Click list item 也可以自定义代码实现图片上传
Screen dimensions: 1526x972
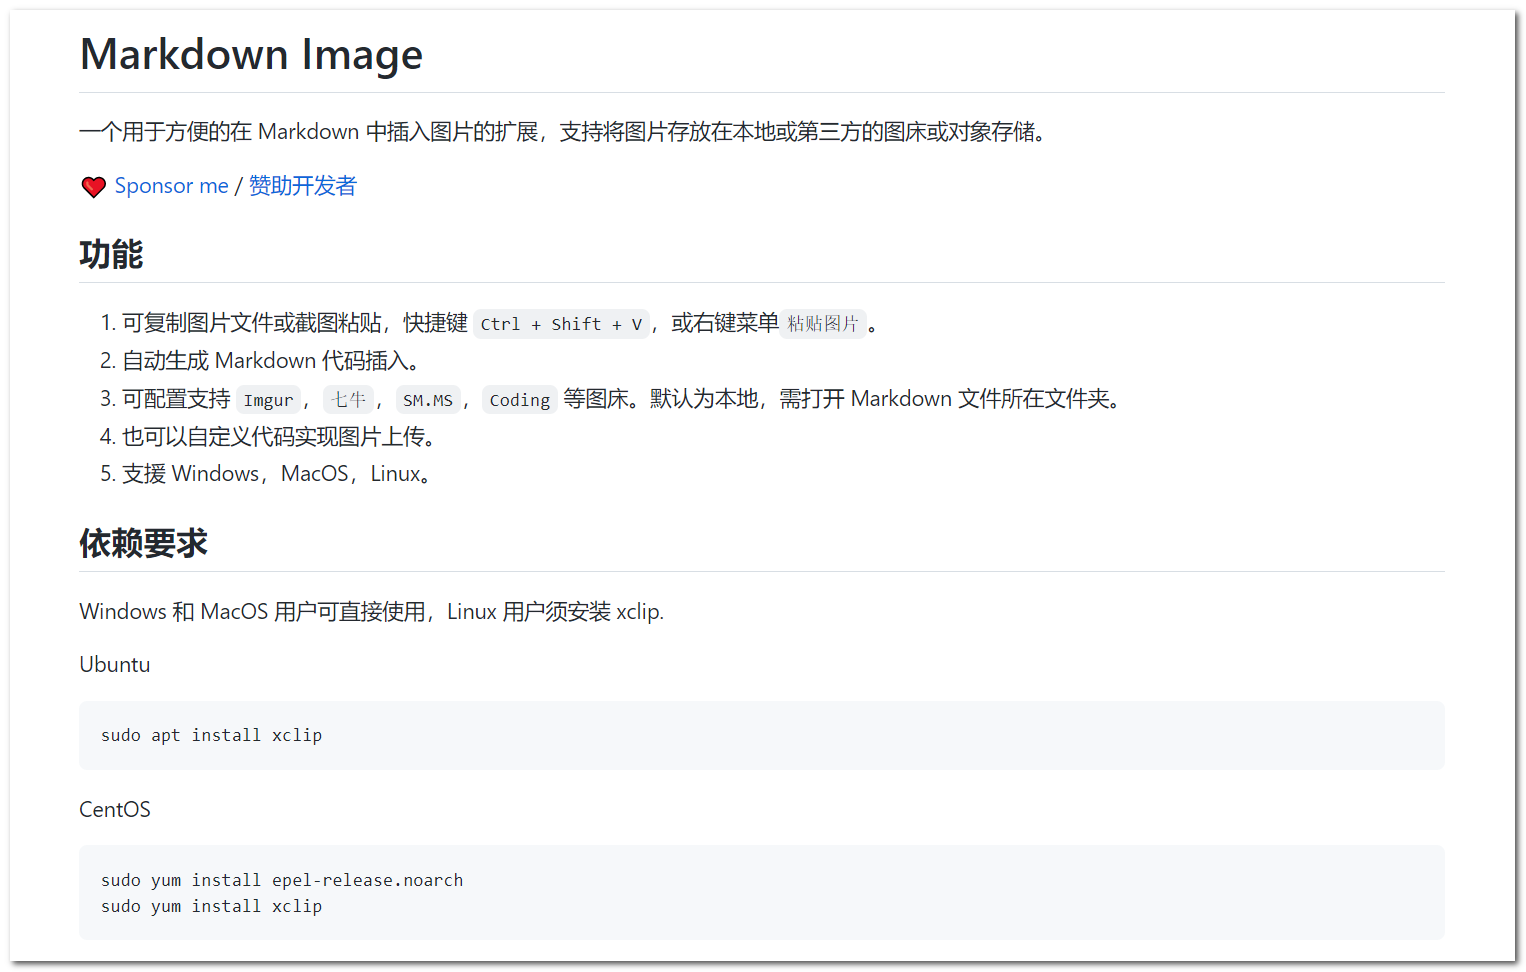click(x=278, y=437)
